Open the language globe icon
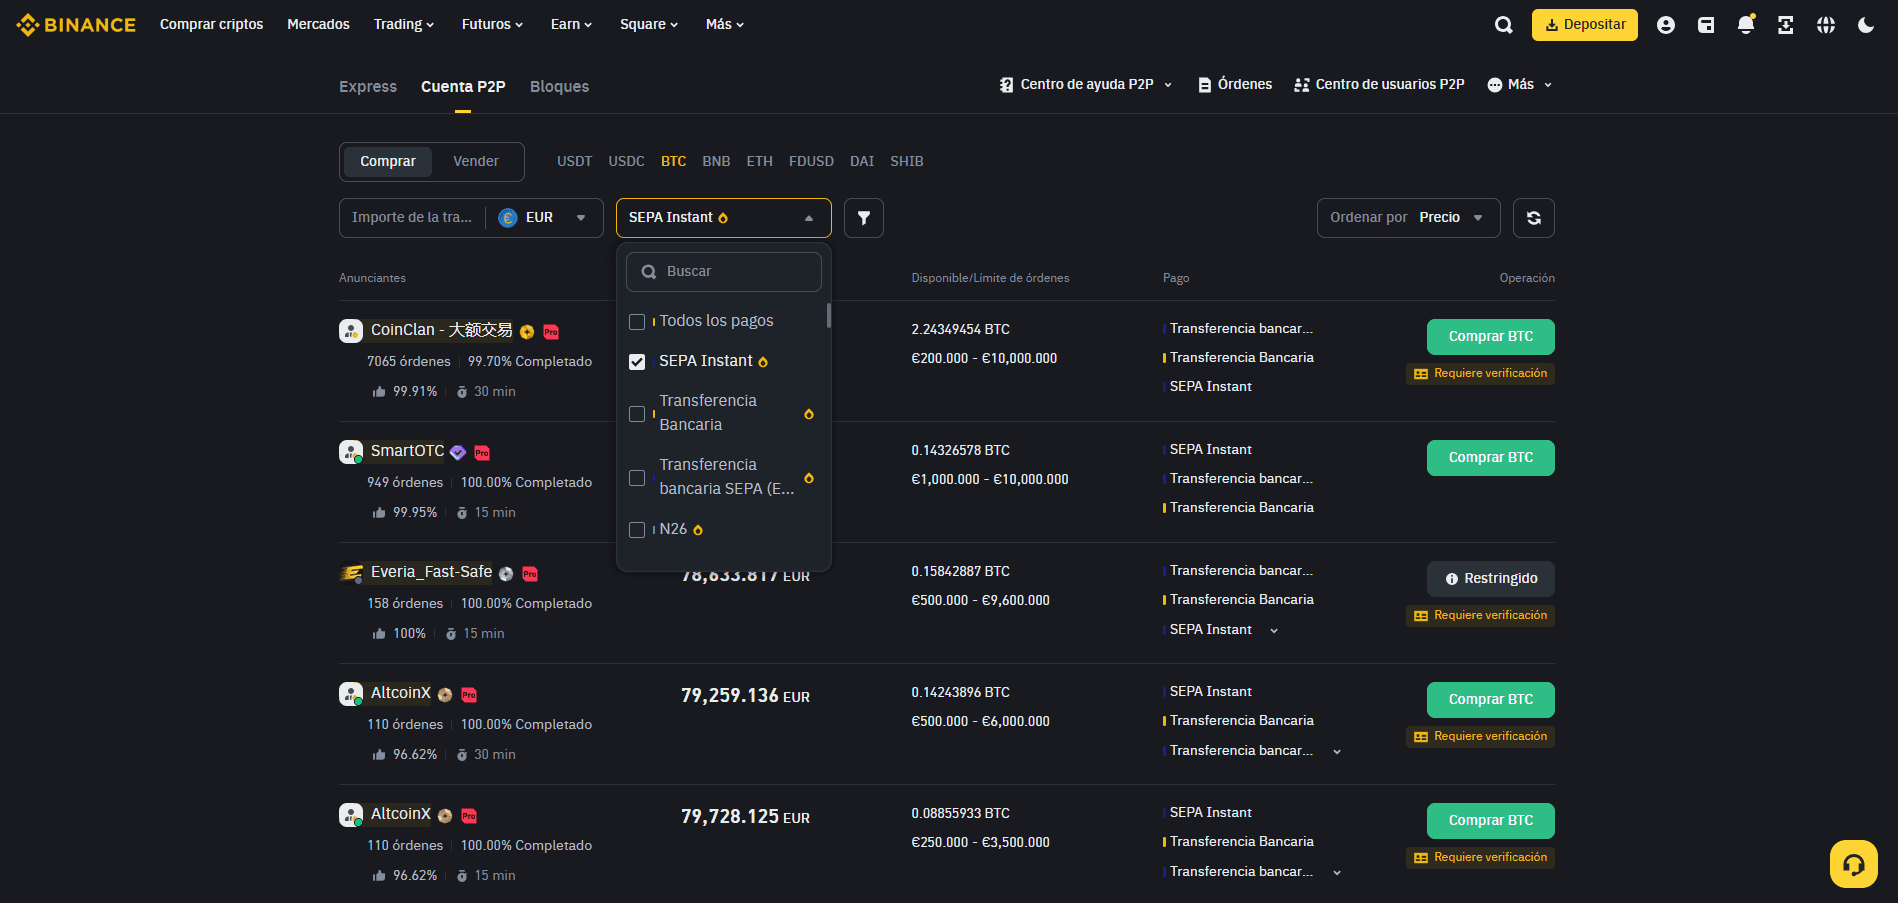The image size is (1898, 903). pyautogui.click(x=1826, y=25)
